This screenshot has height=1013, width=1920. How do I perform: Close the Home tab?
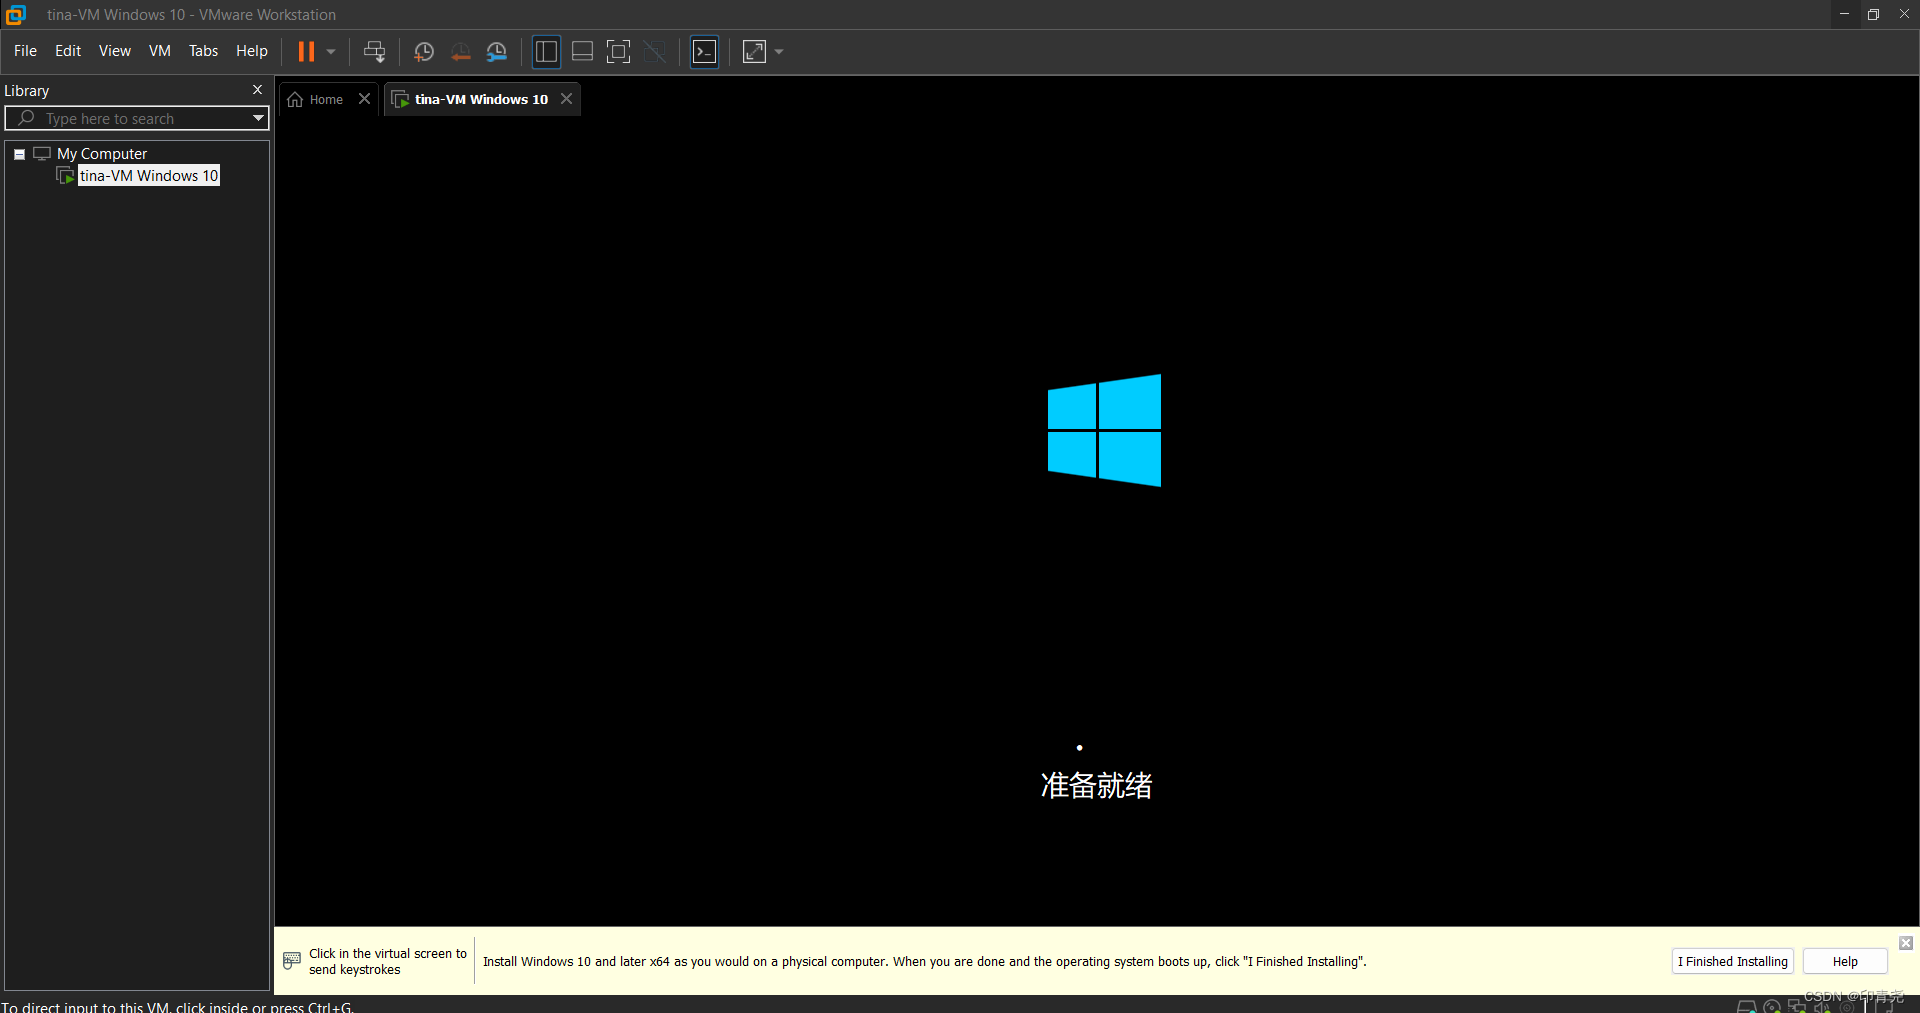click(364, 98)
